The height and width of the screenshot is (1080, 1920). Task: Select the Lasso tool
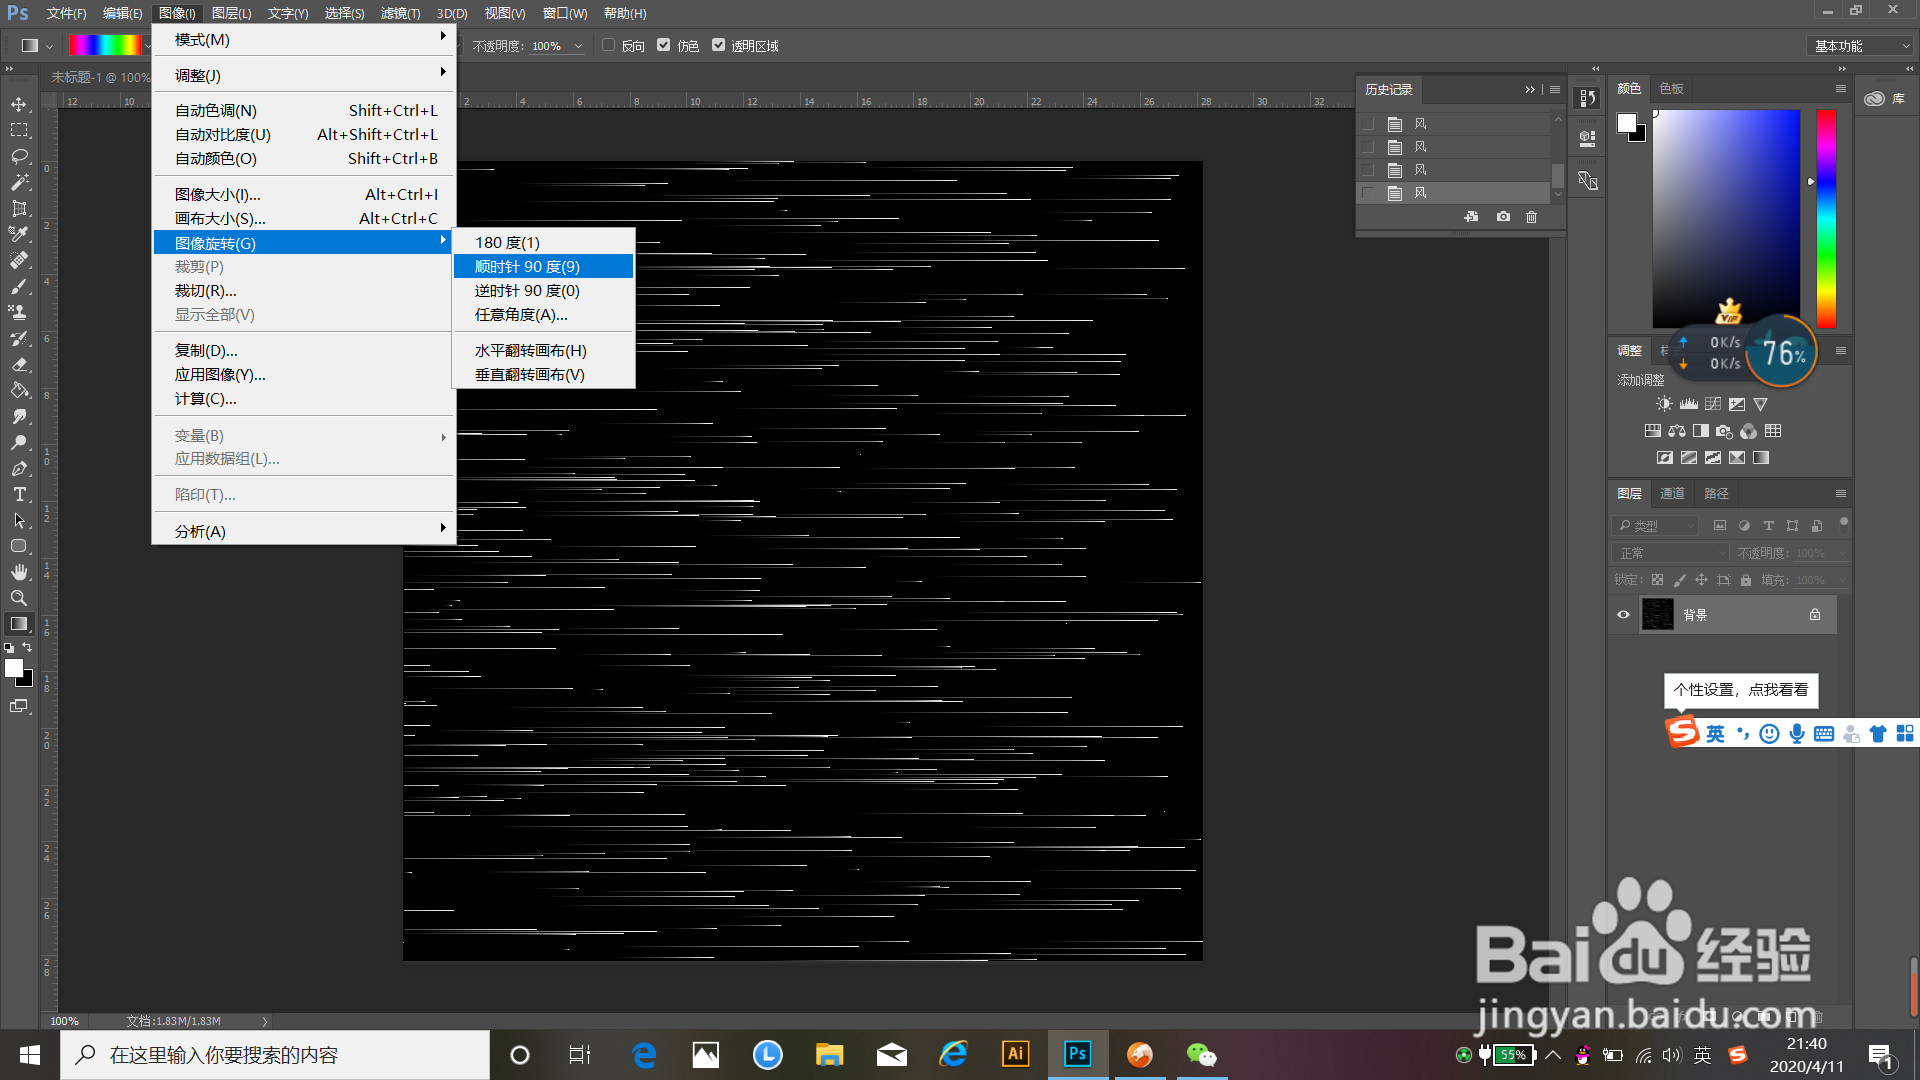19,156
